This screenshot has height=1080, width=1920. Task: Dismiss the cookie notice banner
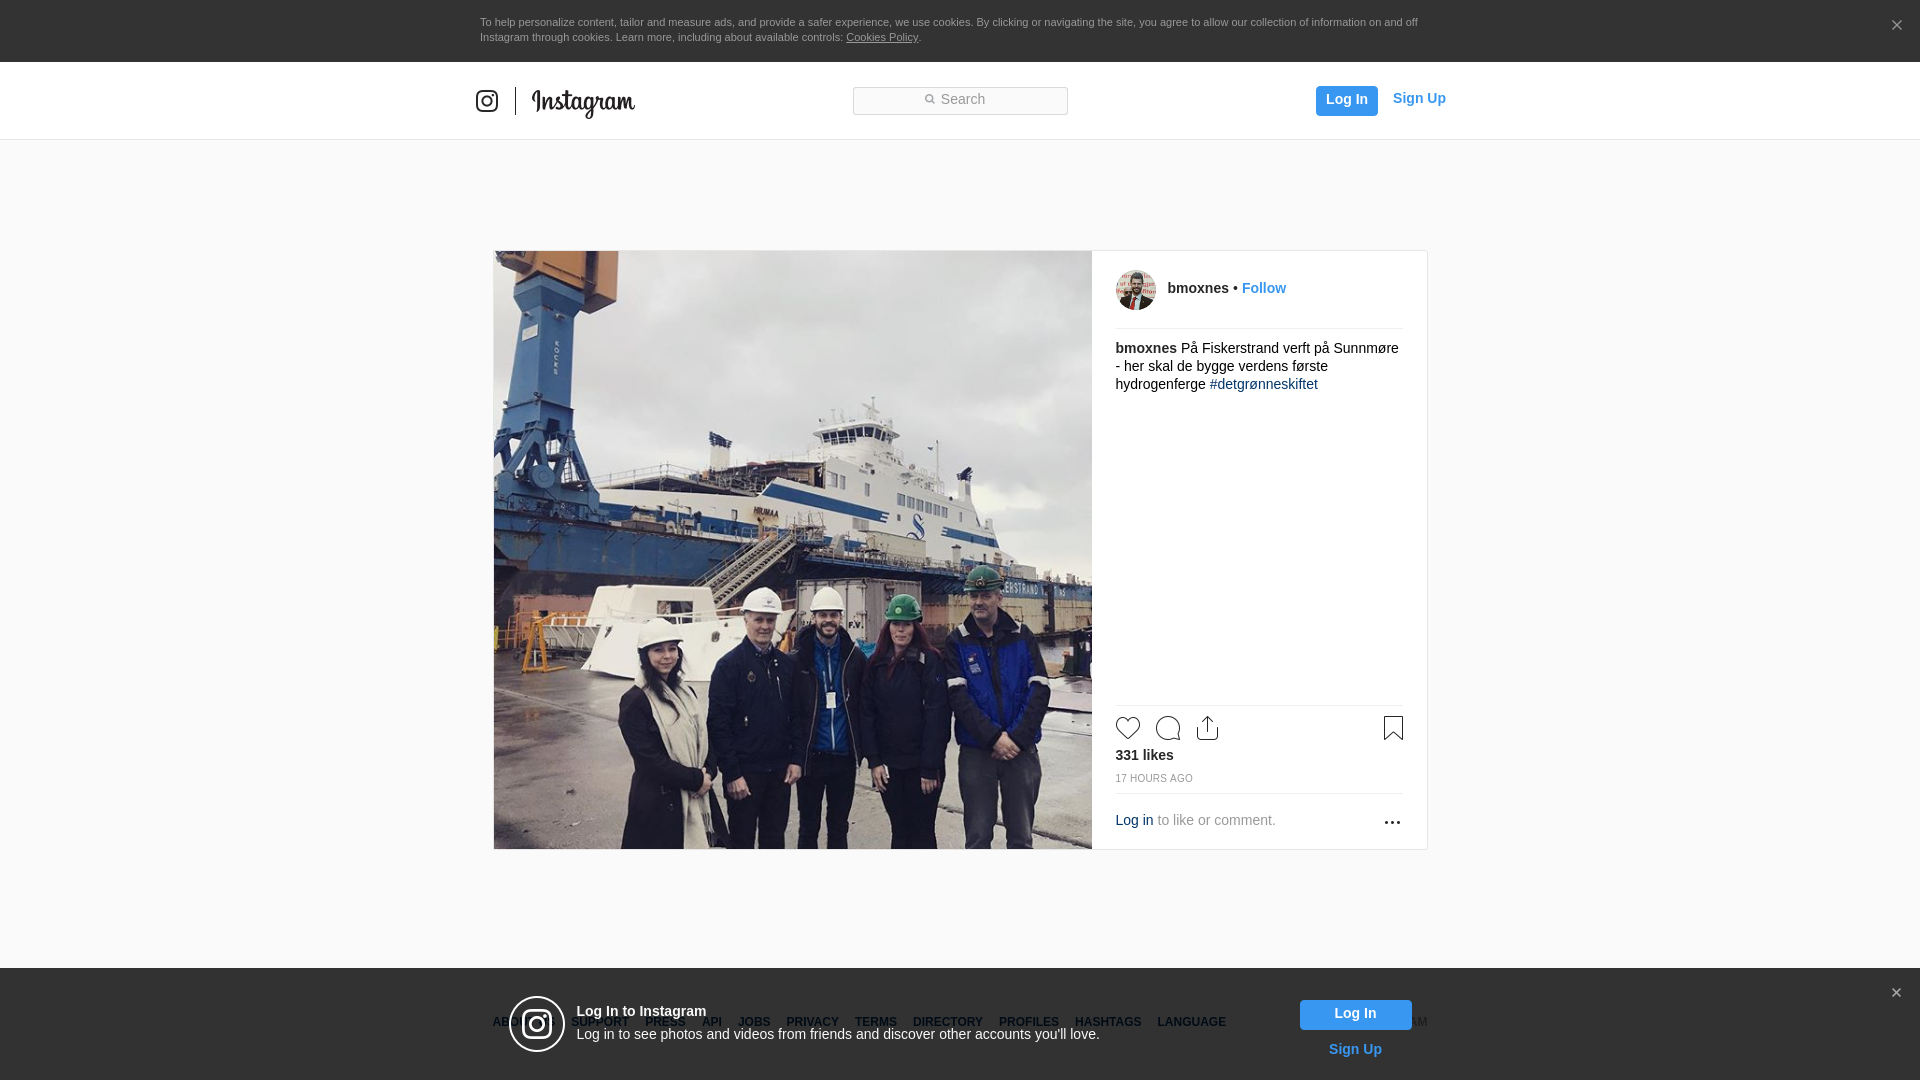[x=1896, y=25]
